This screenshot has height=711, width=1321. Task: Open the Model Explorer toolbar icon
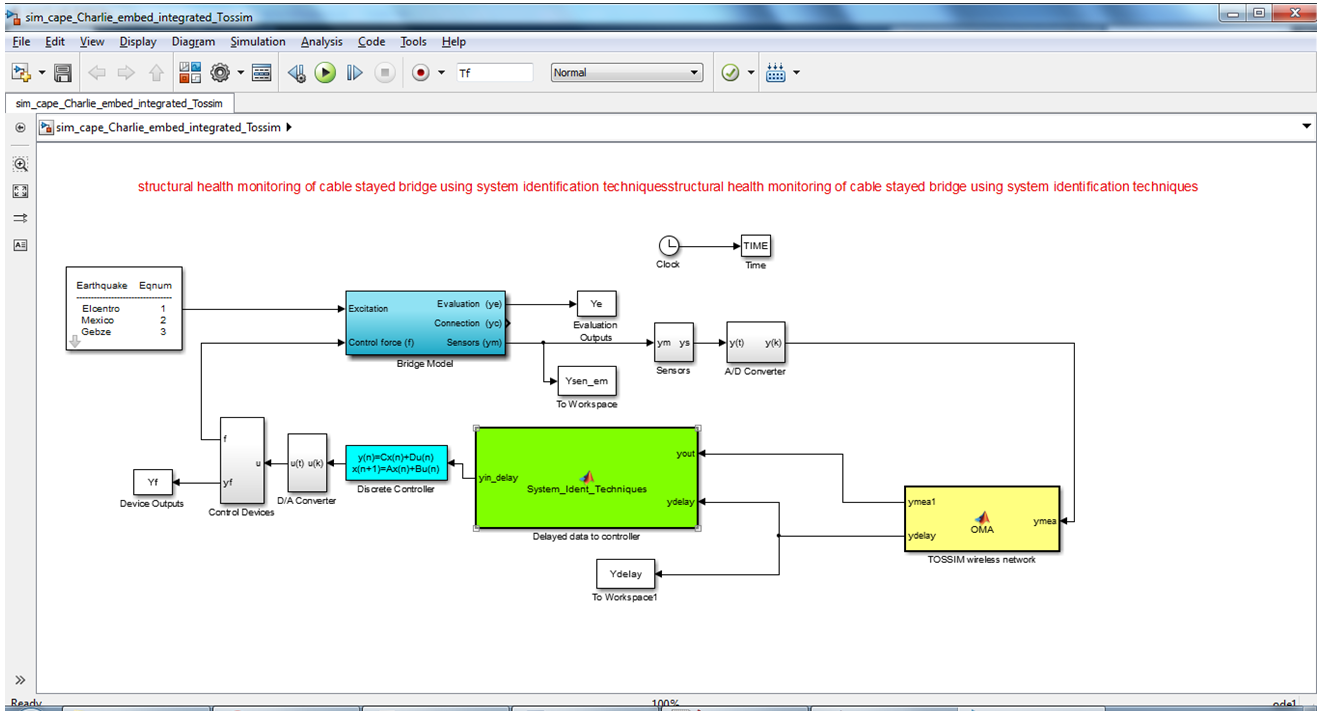point(262,73)
